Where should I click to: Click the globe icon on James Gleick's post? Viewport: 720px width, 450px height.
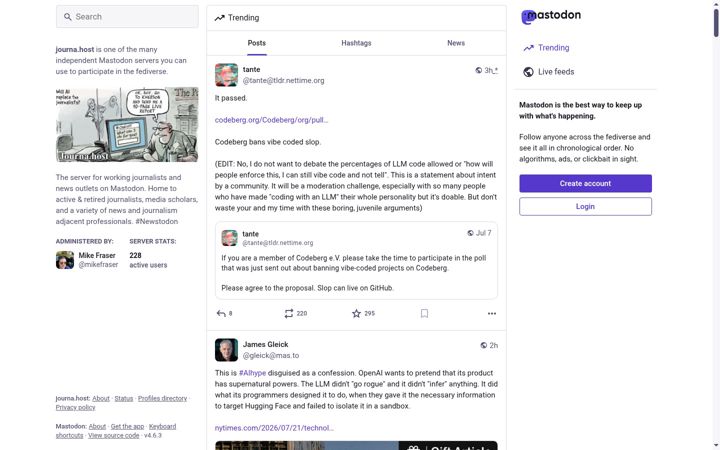coord(484,345)
